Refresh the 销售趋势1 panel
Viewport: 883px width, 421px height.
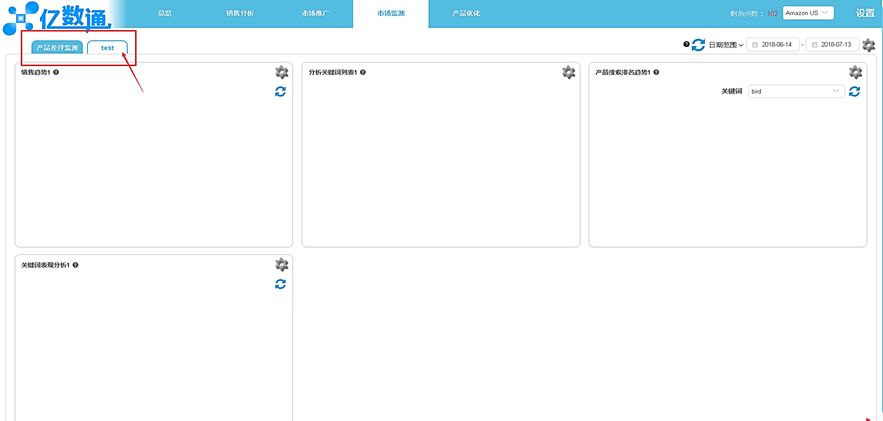(280, 91)
